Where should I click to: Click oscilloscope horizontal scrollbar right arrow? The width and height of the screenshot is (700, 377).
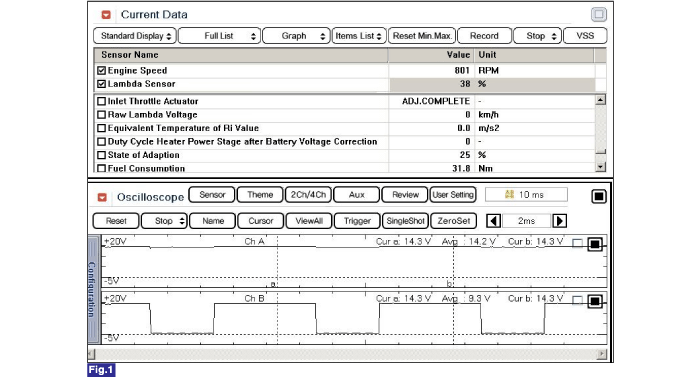click(602, 354)
